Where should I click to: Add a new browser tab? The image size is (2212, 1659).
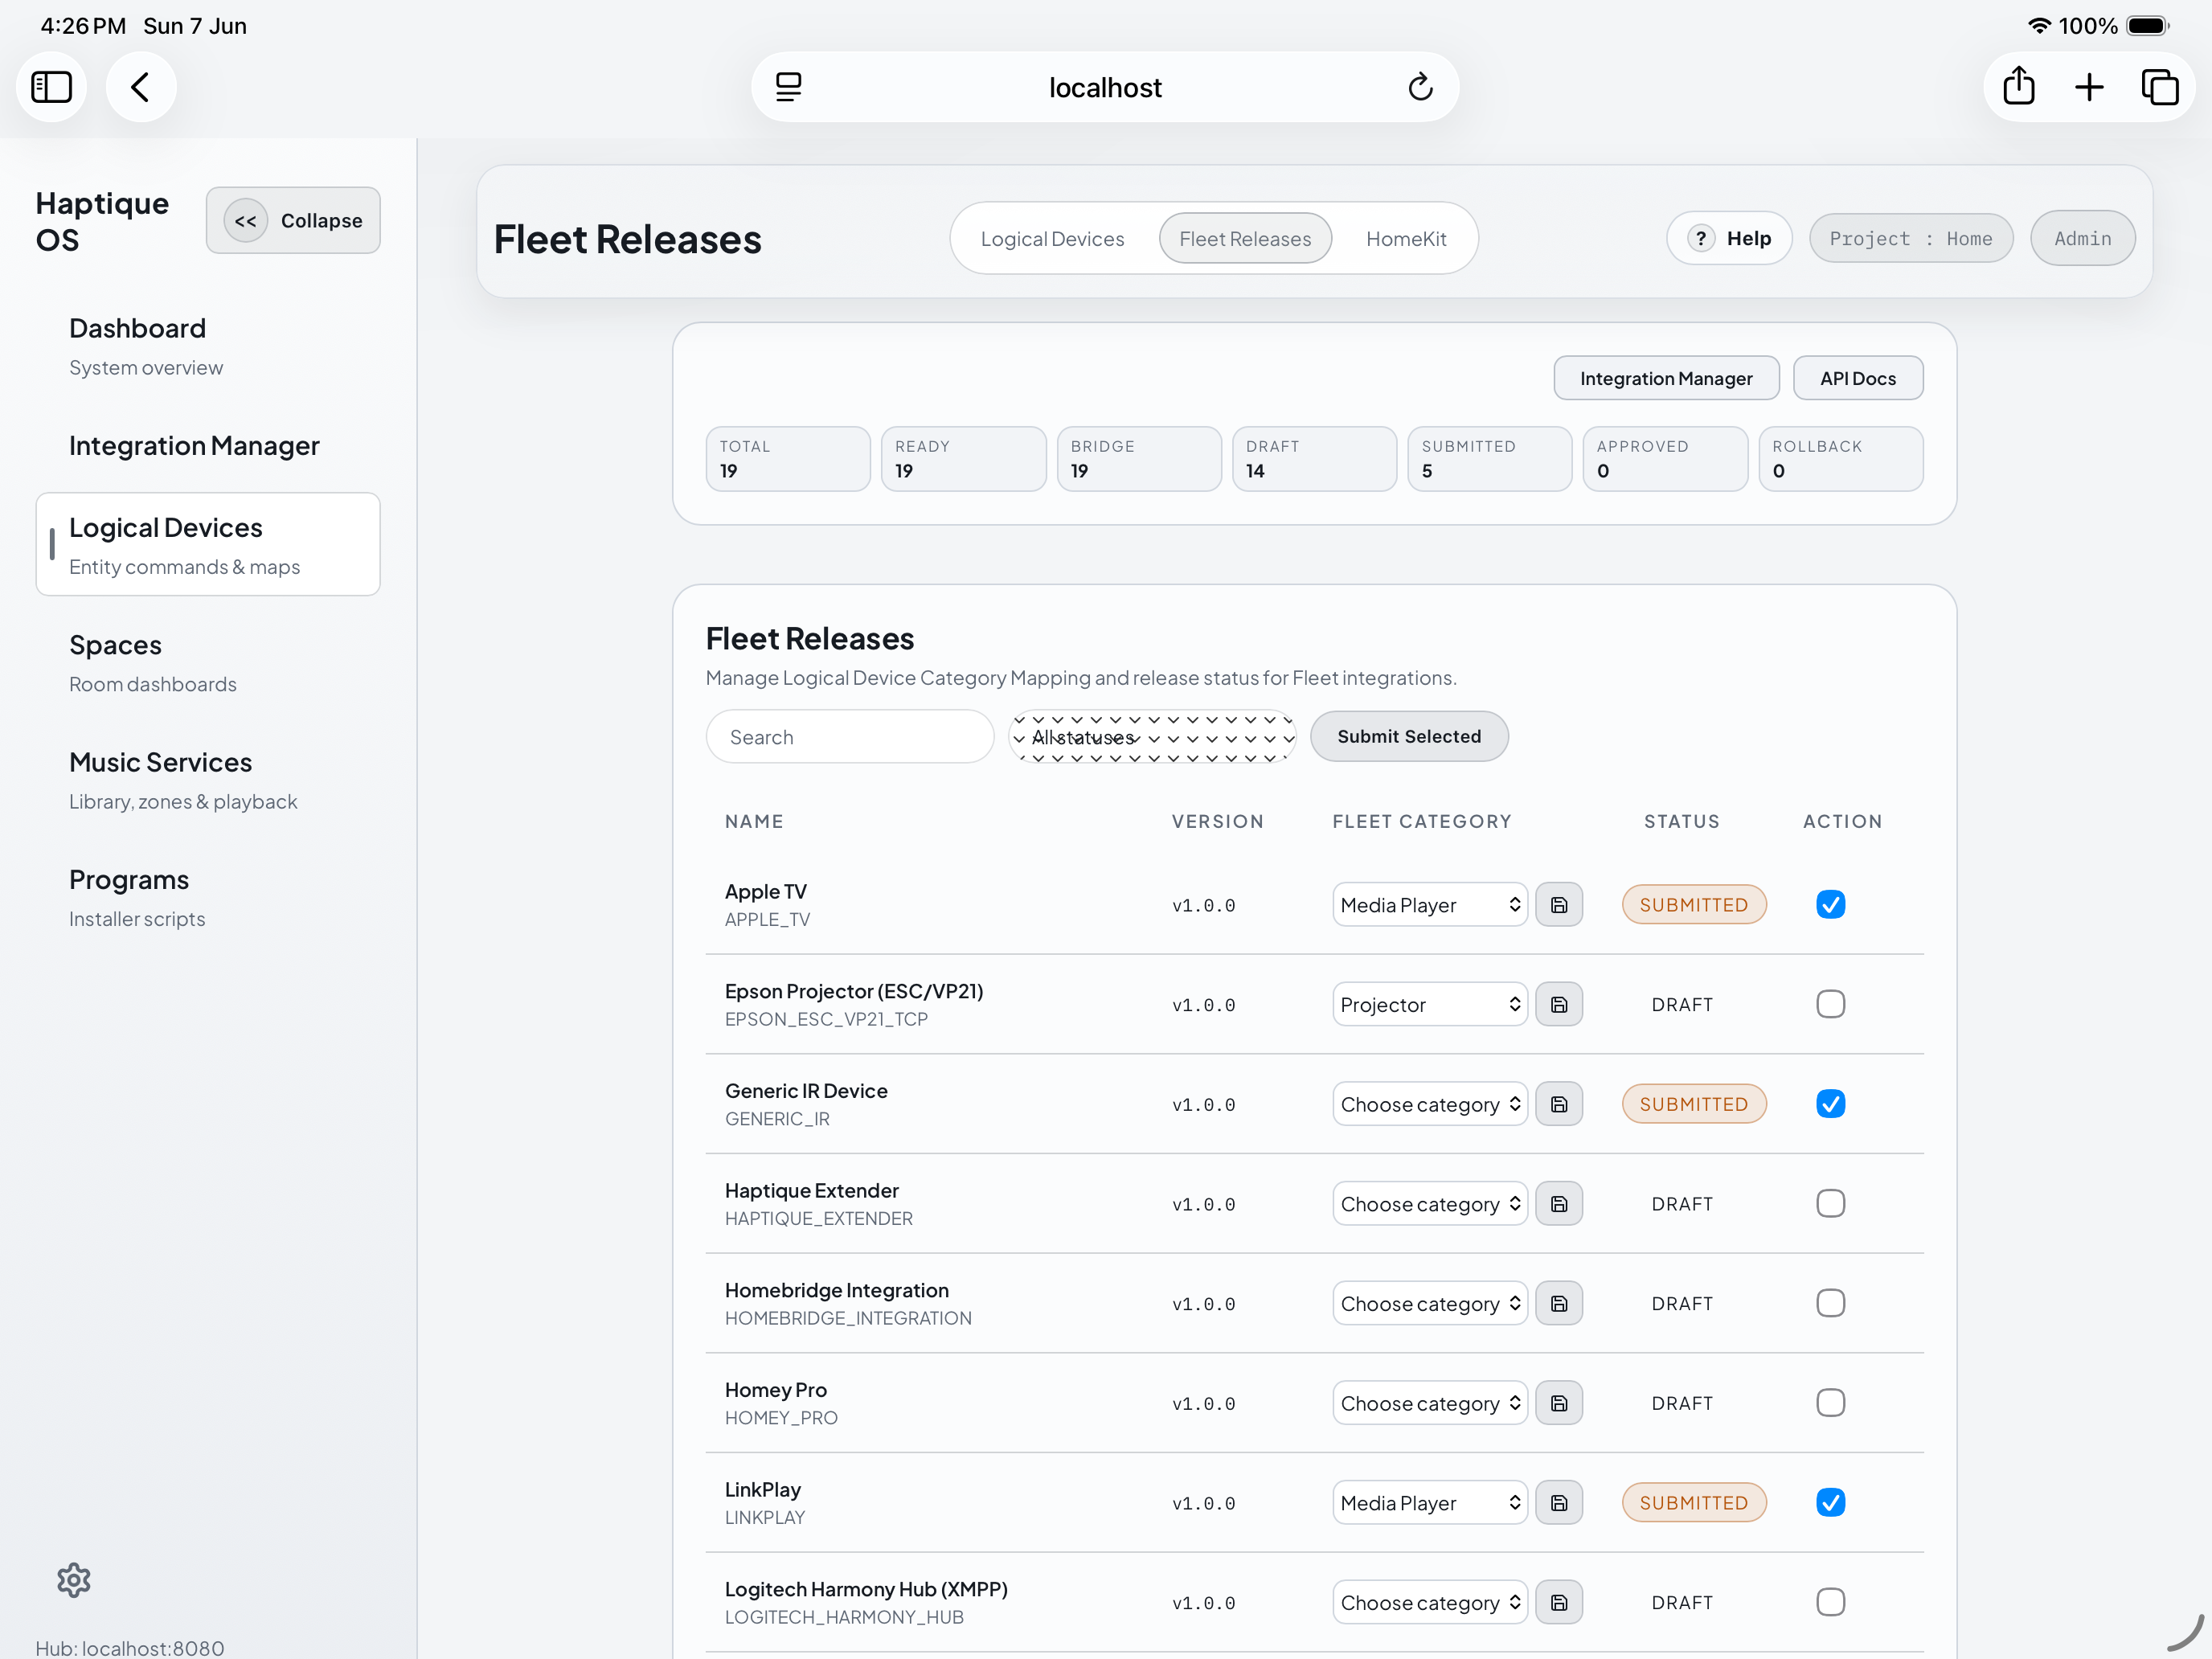pos(2089,87)
